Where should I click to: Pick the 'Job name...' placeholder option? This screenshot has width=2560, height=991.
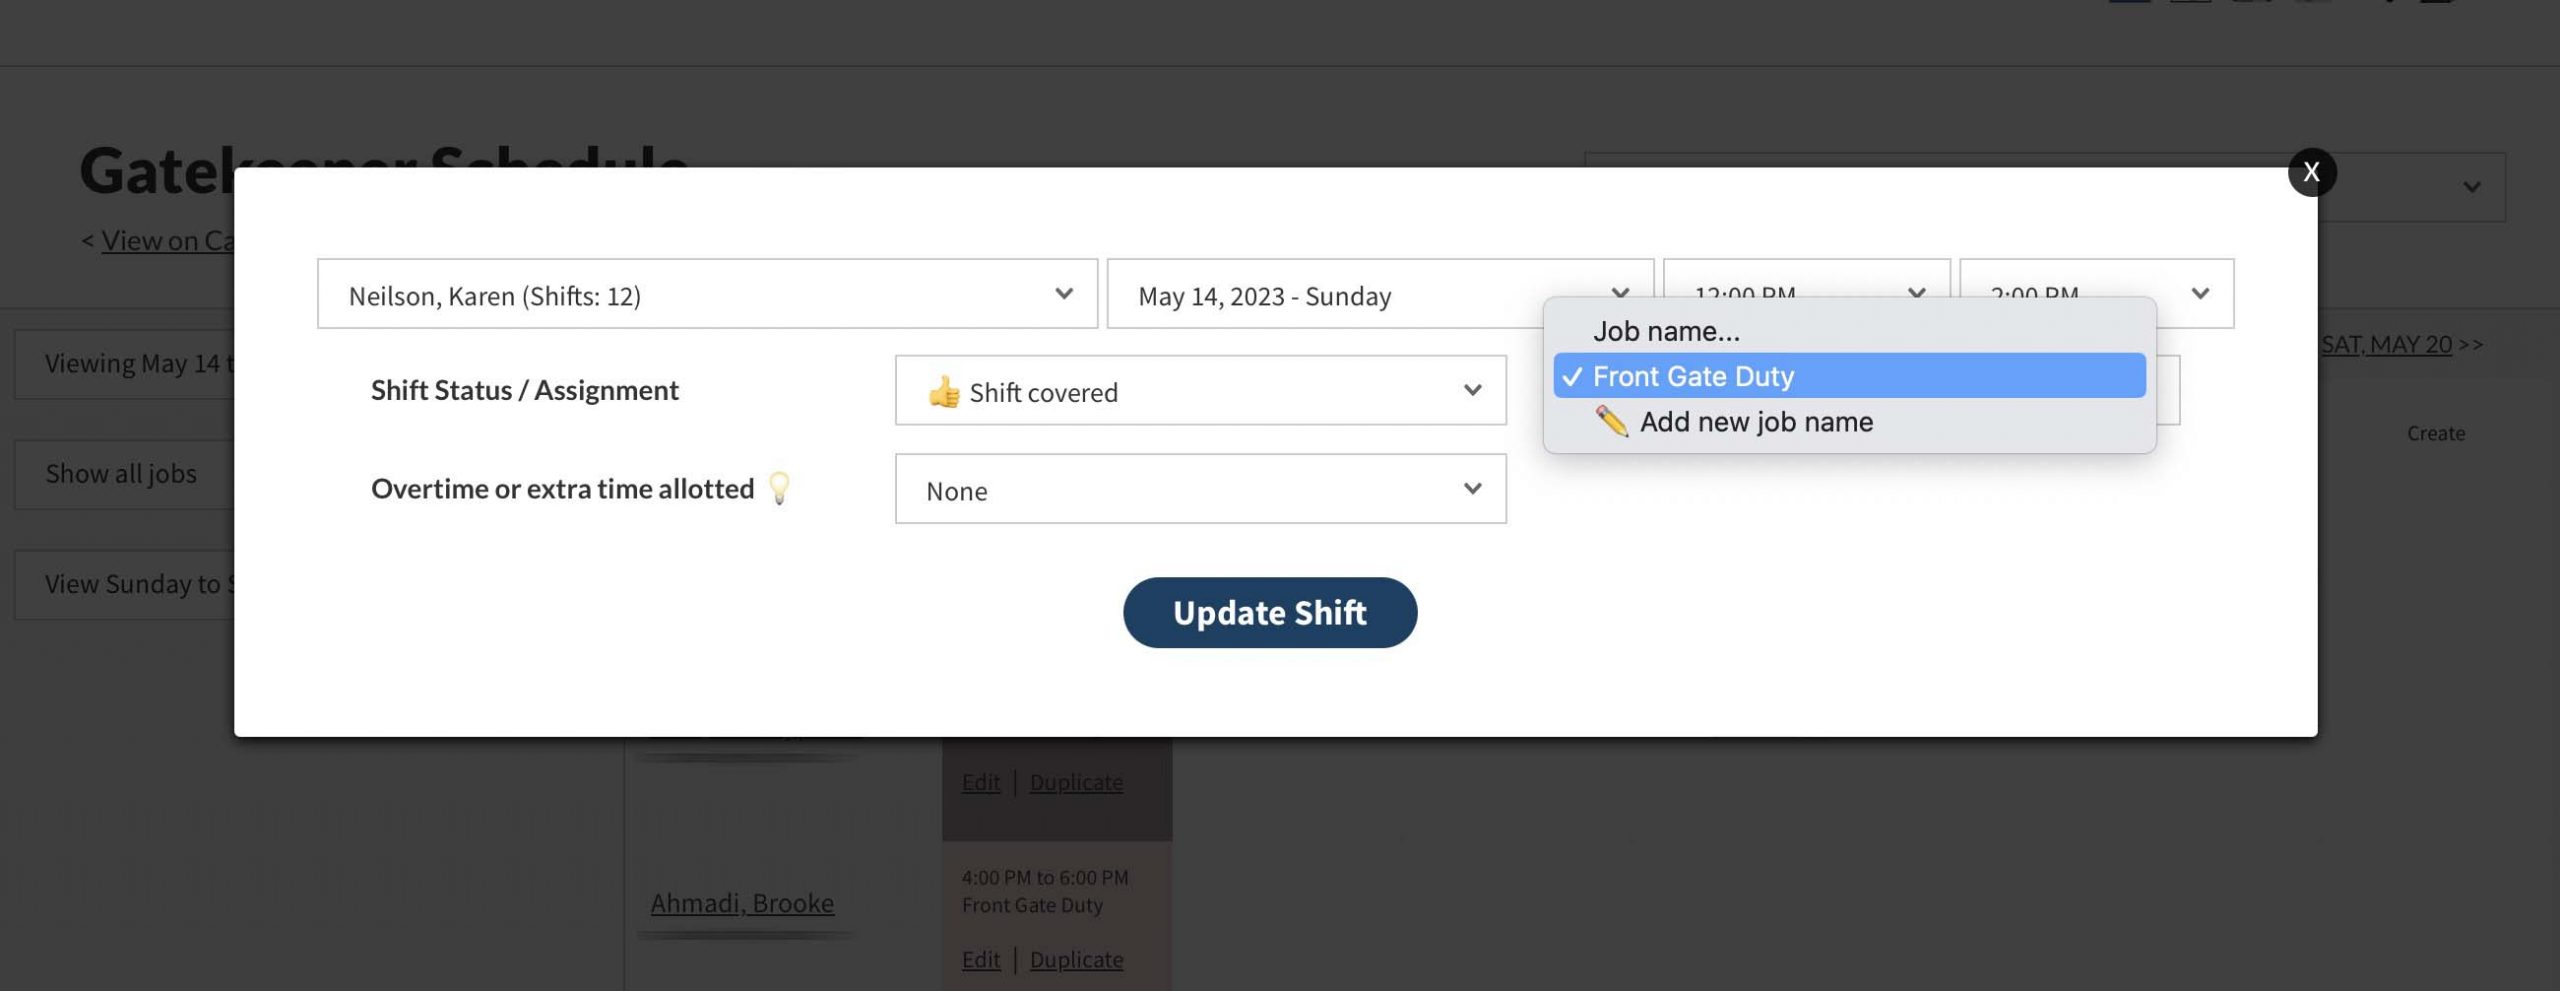1666,331
